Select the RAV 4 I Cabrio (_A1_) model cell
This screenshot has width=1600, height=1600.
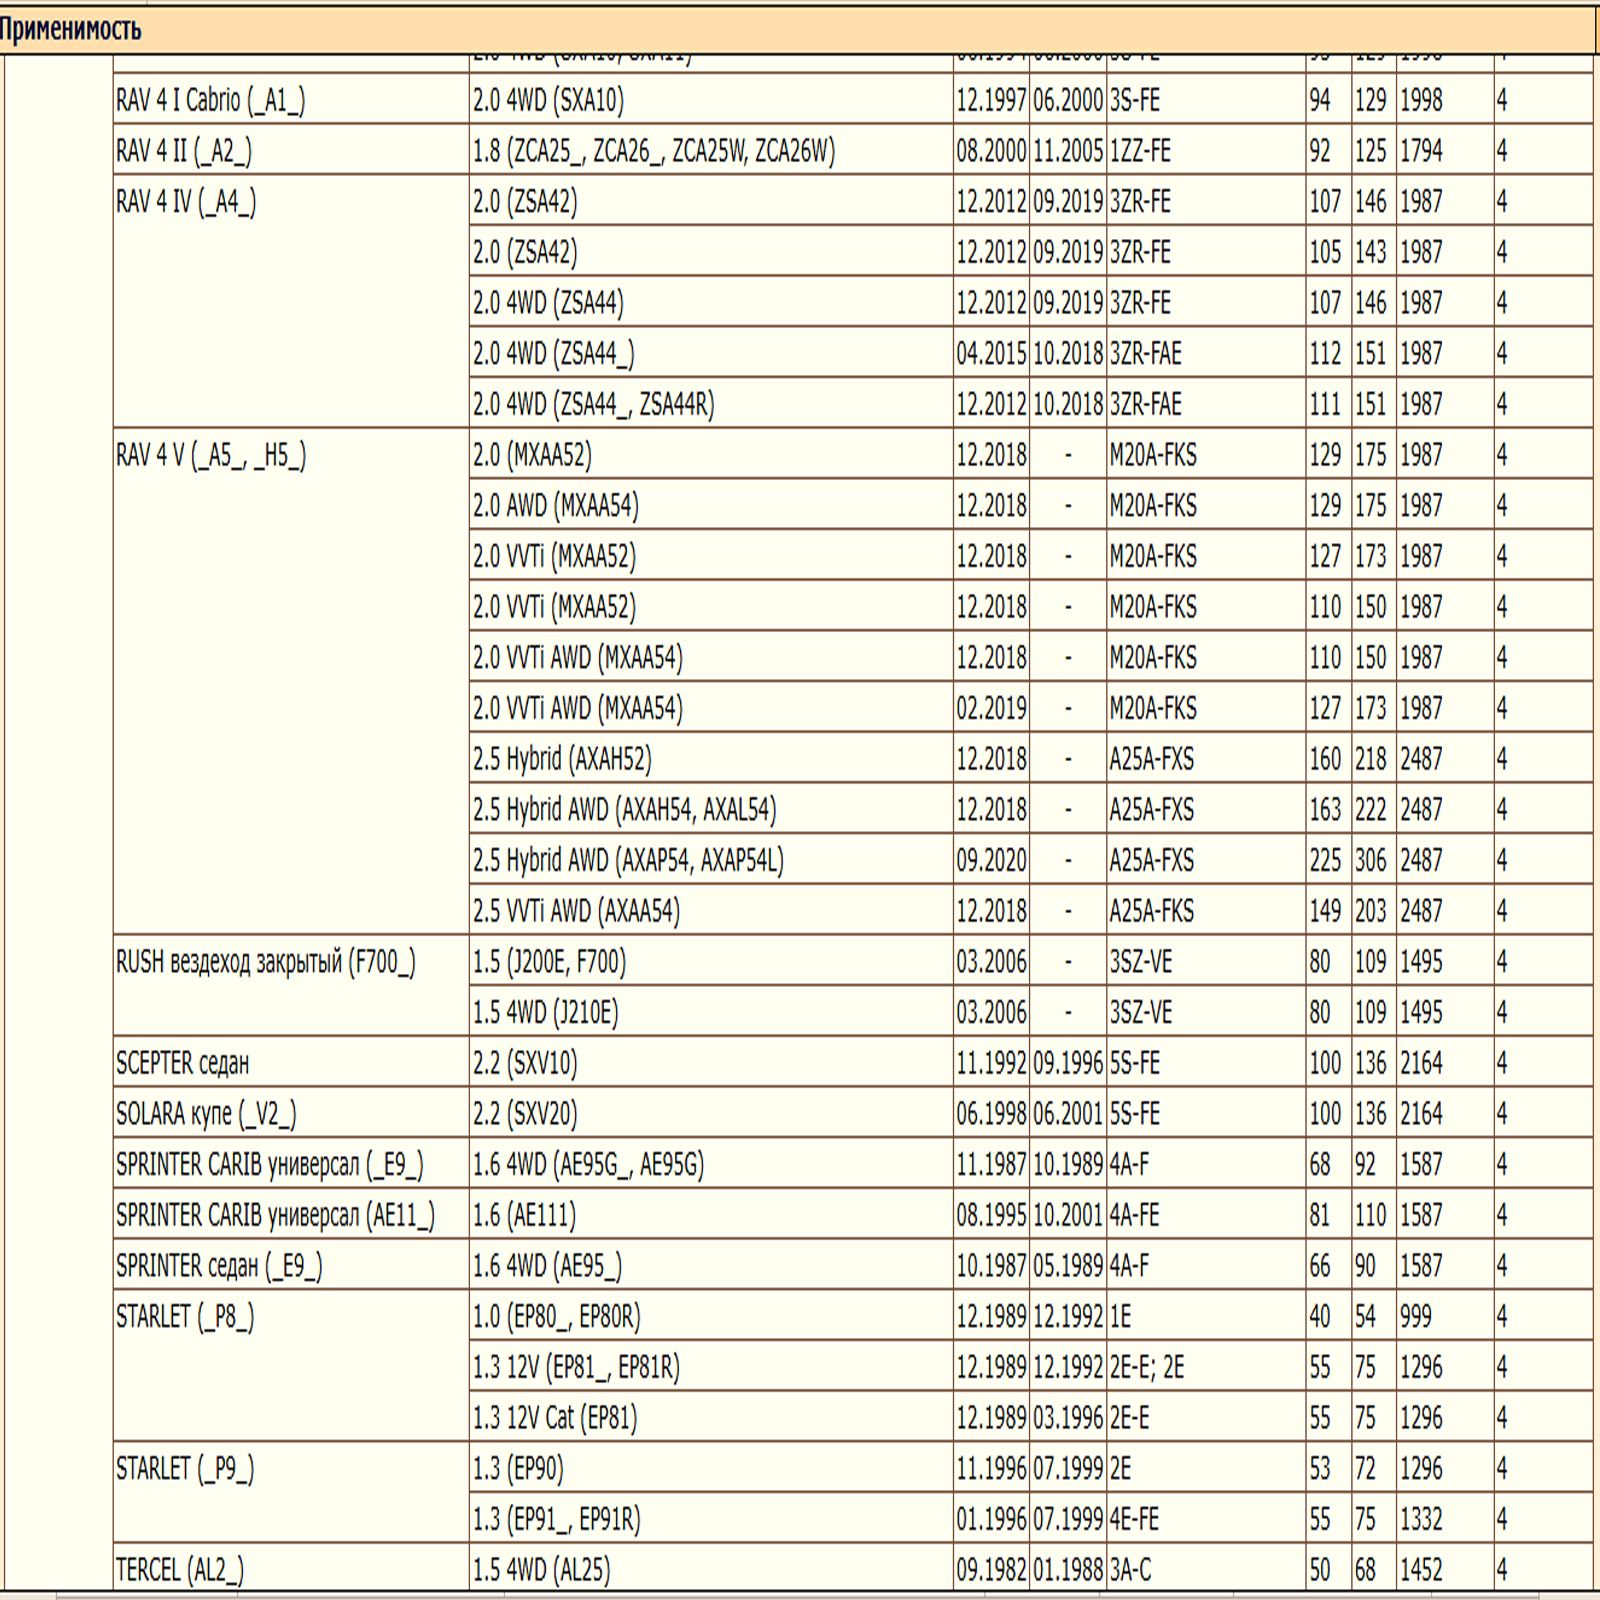click(x=210, y=100)
